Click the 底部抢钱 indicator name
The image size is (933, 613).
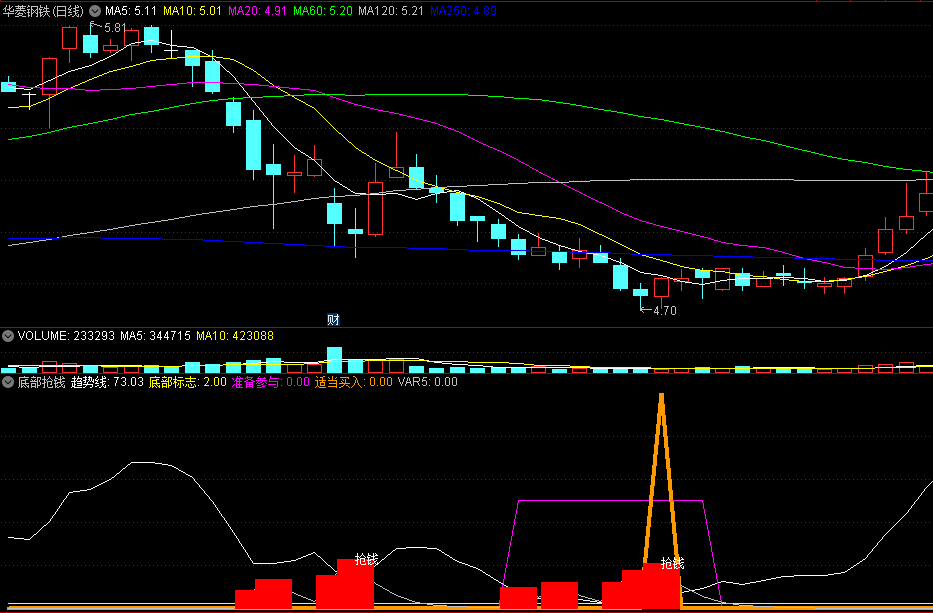[41, 382]
